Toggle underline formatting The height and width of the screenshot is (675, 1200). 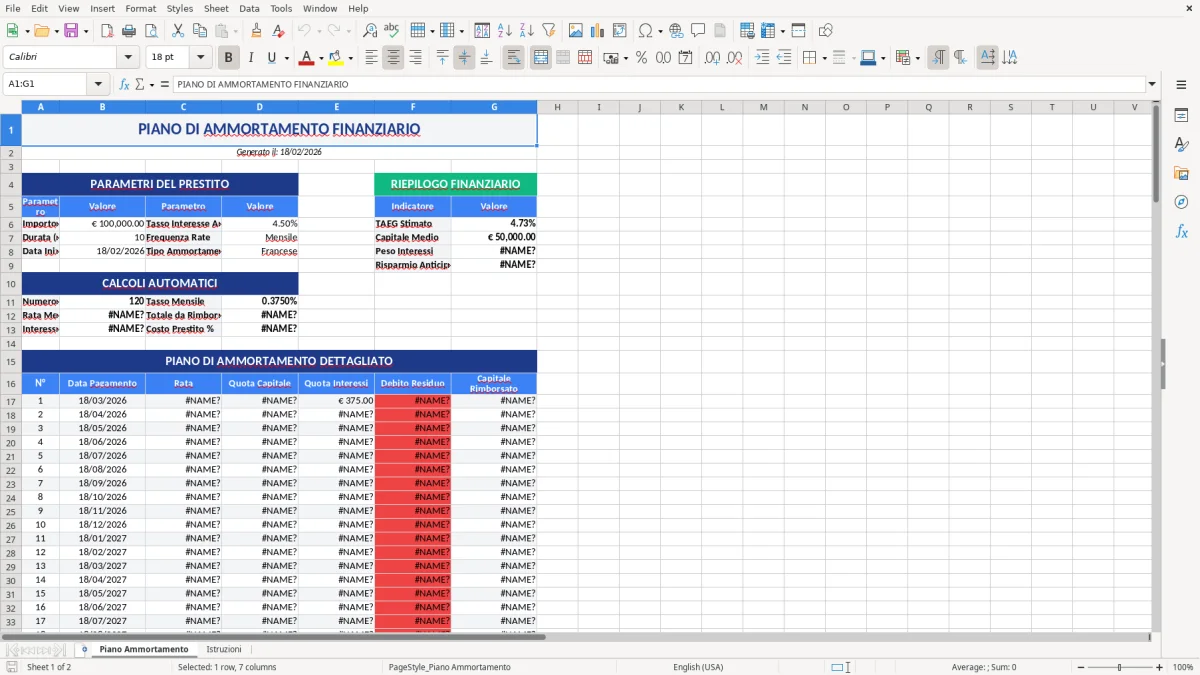coord(270,57)
